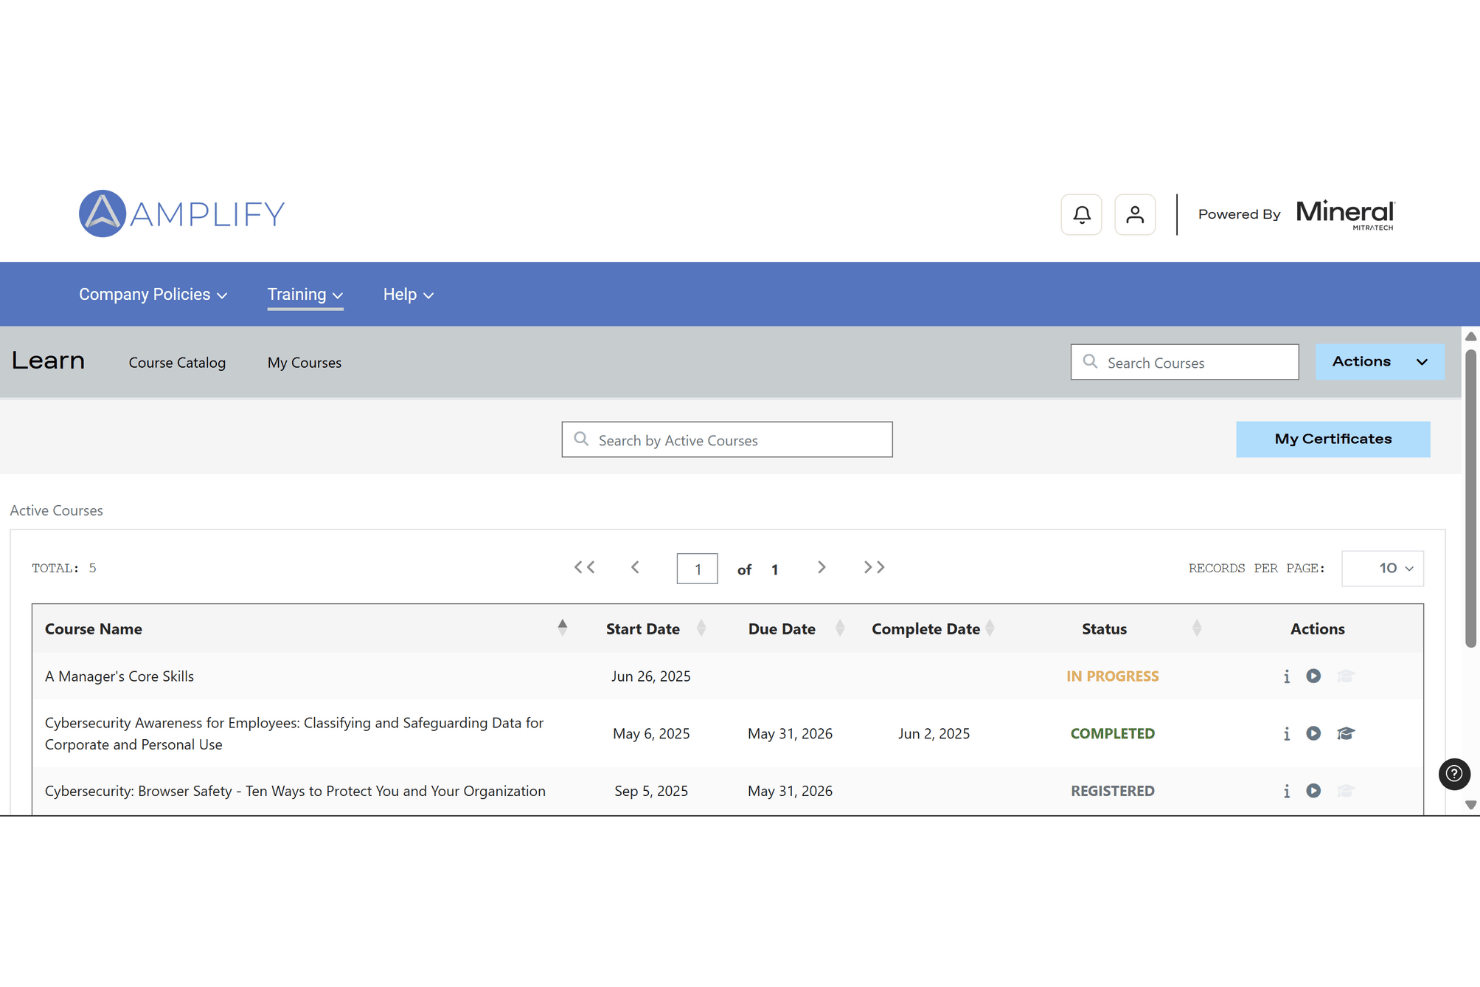Click Cybersecurity: Browser Safety course name
This screenshot has width=1480, height=987.
[x=295, y=791]
